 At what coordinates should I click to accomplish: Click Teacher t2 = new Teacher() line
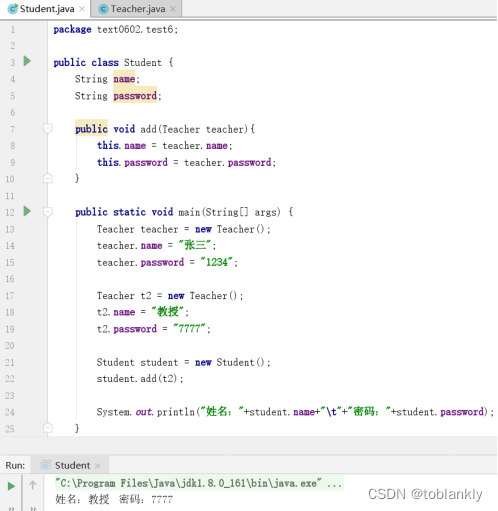[x=170, y=296]
